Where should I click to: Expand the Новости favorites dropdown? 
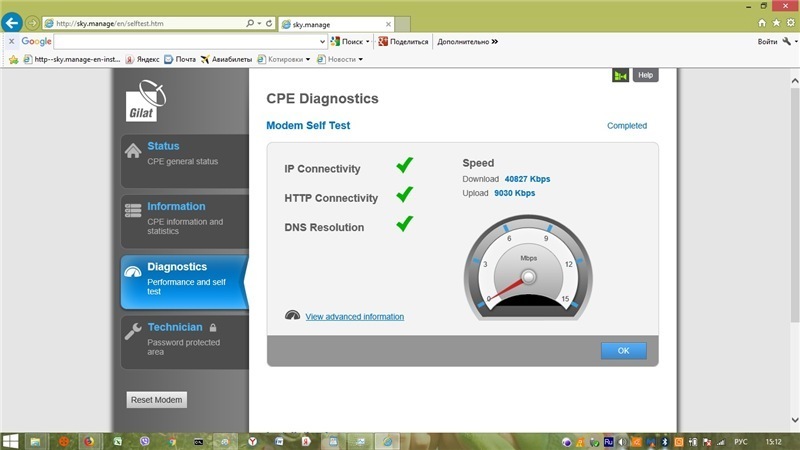(360, 59)
